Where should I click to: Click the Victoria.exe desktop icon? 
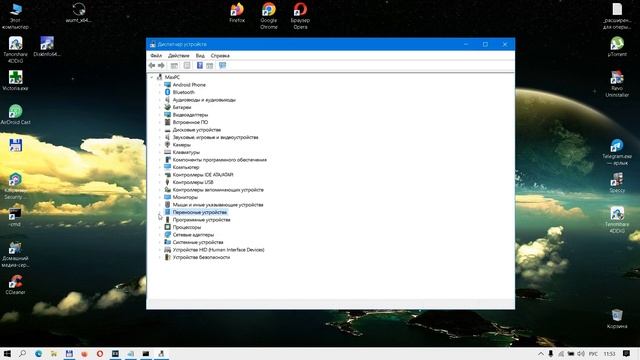tap(15, 80)
